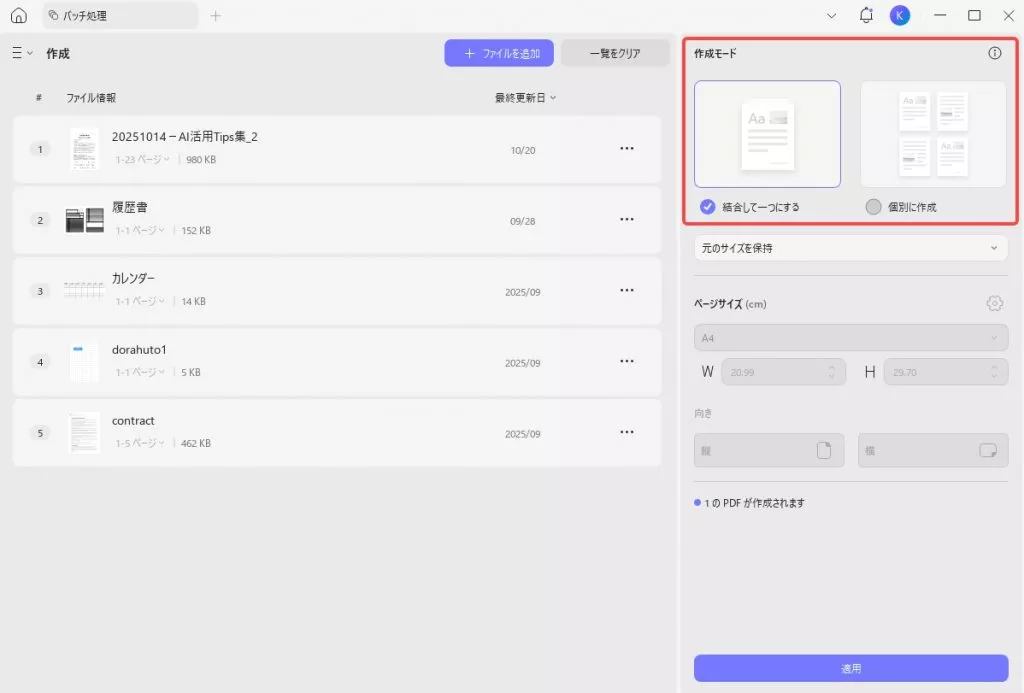Open the 元のサイズを保持 dropdown
This screenshot has width=1024, height=693.
click(x=850, y=247)
